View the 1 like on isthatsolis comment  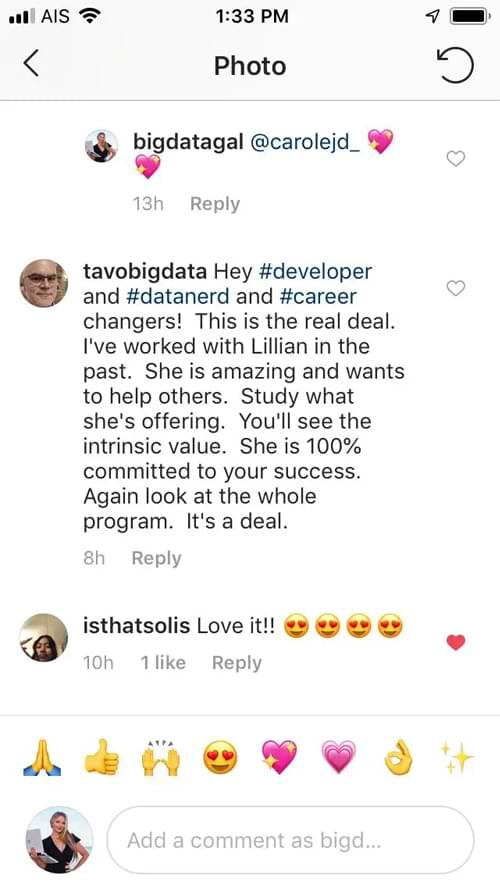point(163,662)
